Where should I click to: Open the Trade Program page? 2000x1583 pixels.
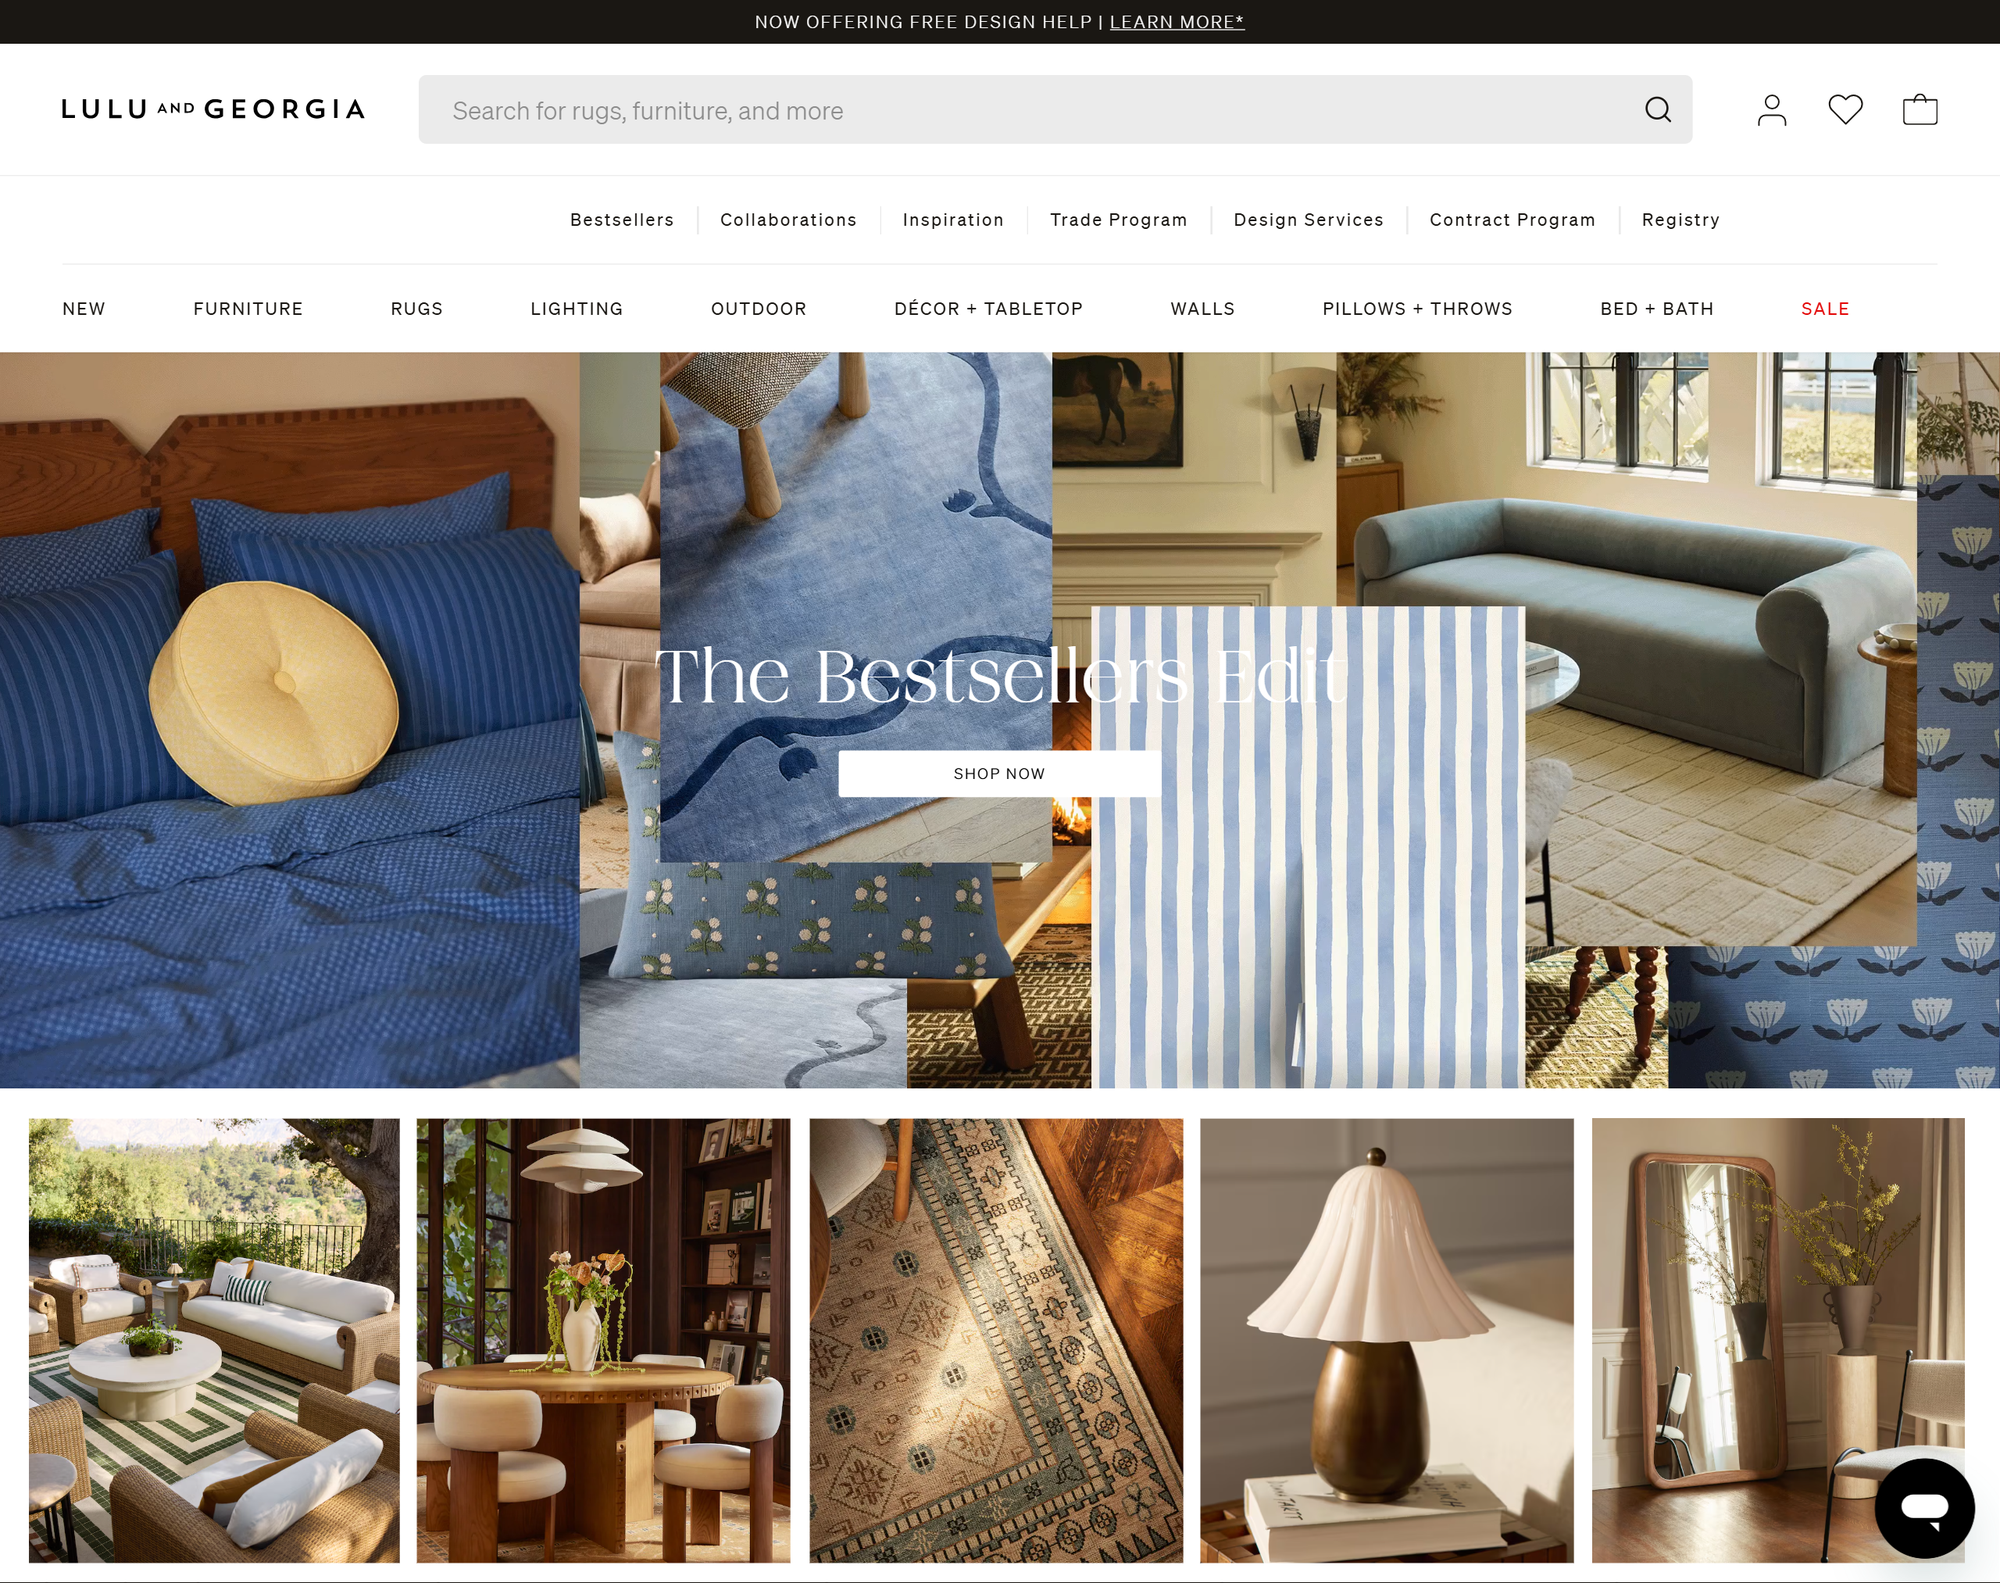tap(1117, 220)
